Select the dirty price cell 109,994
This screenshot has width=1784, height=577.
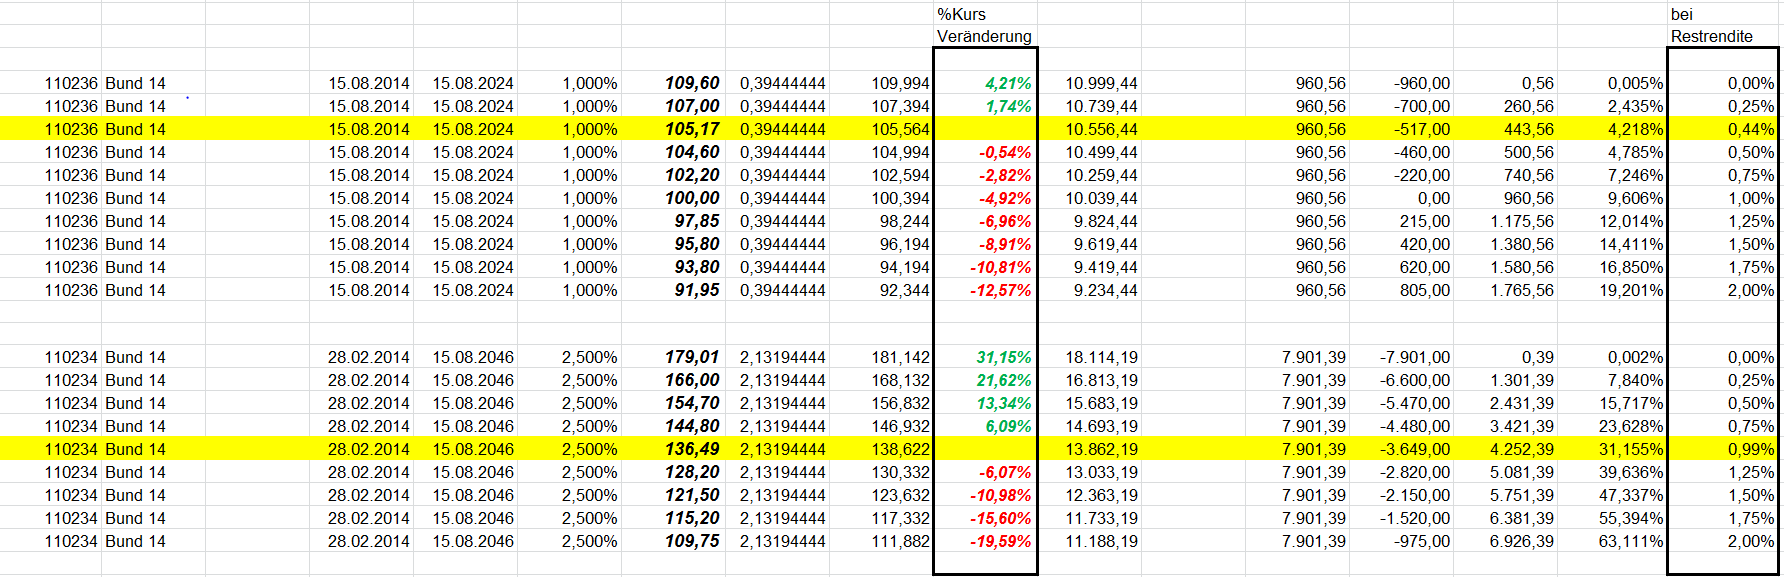click(x=881, y=83)
